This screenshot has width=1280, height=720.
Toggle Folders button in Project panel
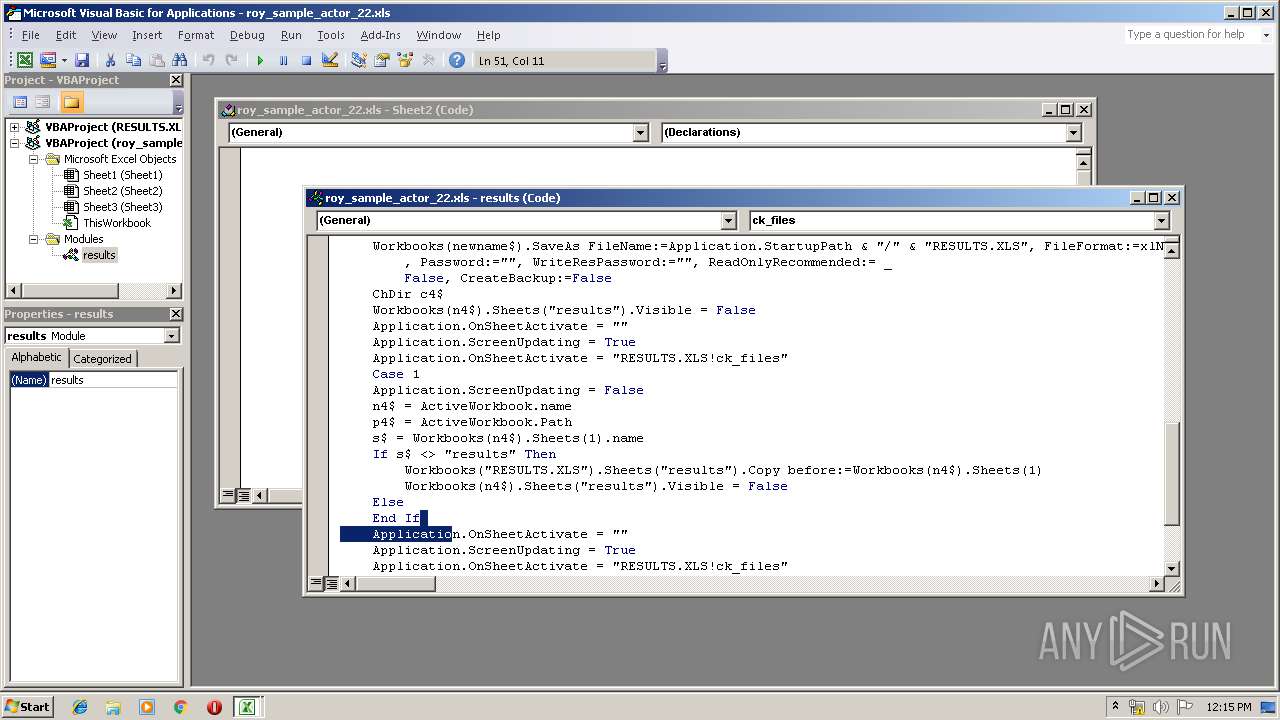pos(71,102)
